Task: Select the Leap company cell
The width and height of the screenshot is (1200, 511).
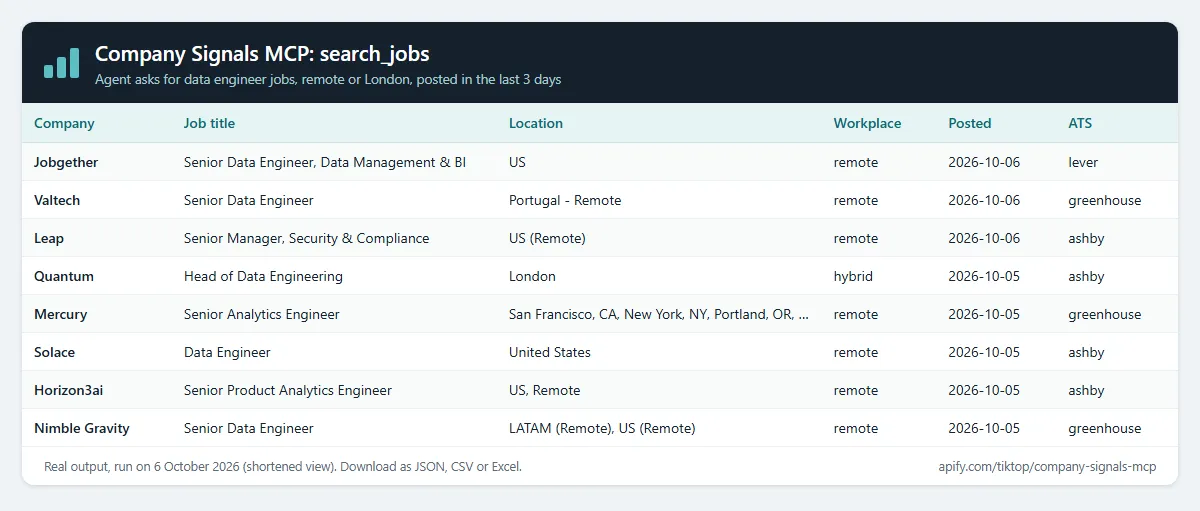Action: (49, 238)
